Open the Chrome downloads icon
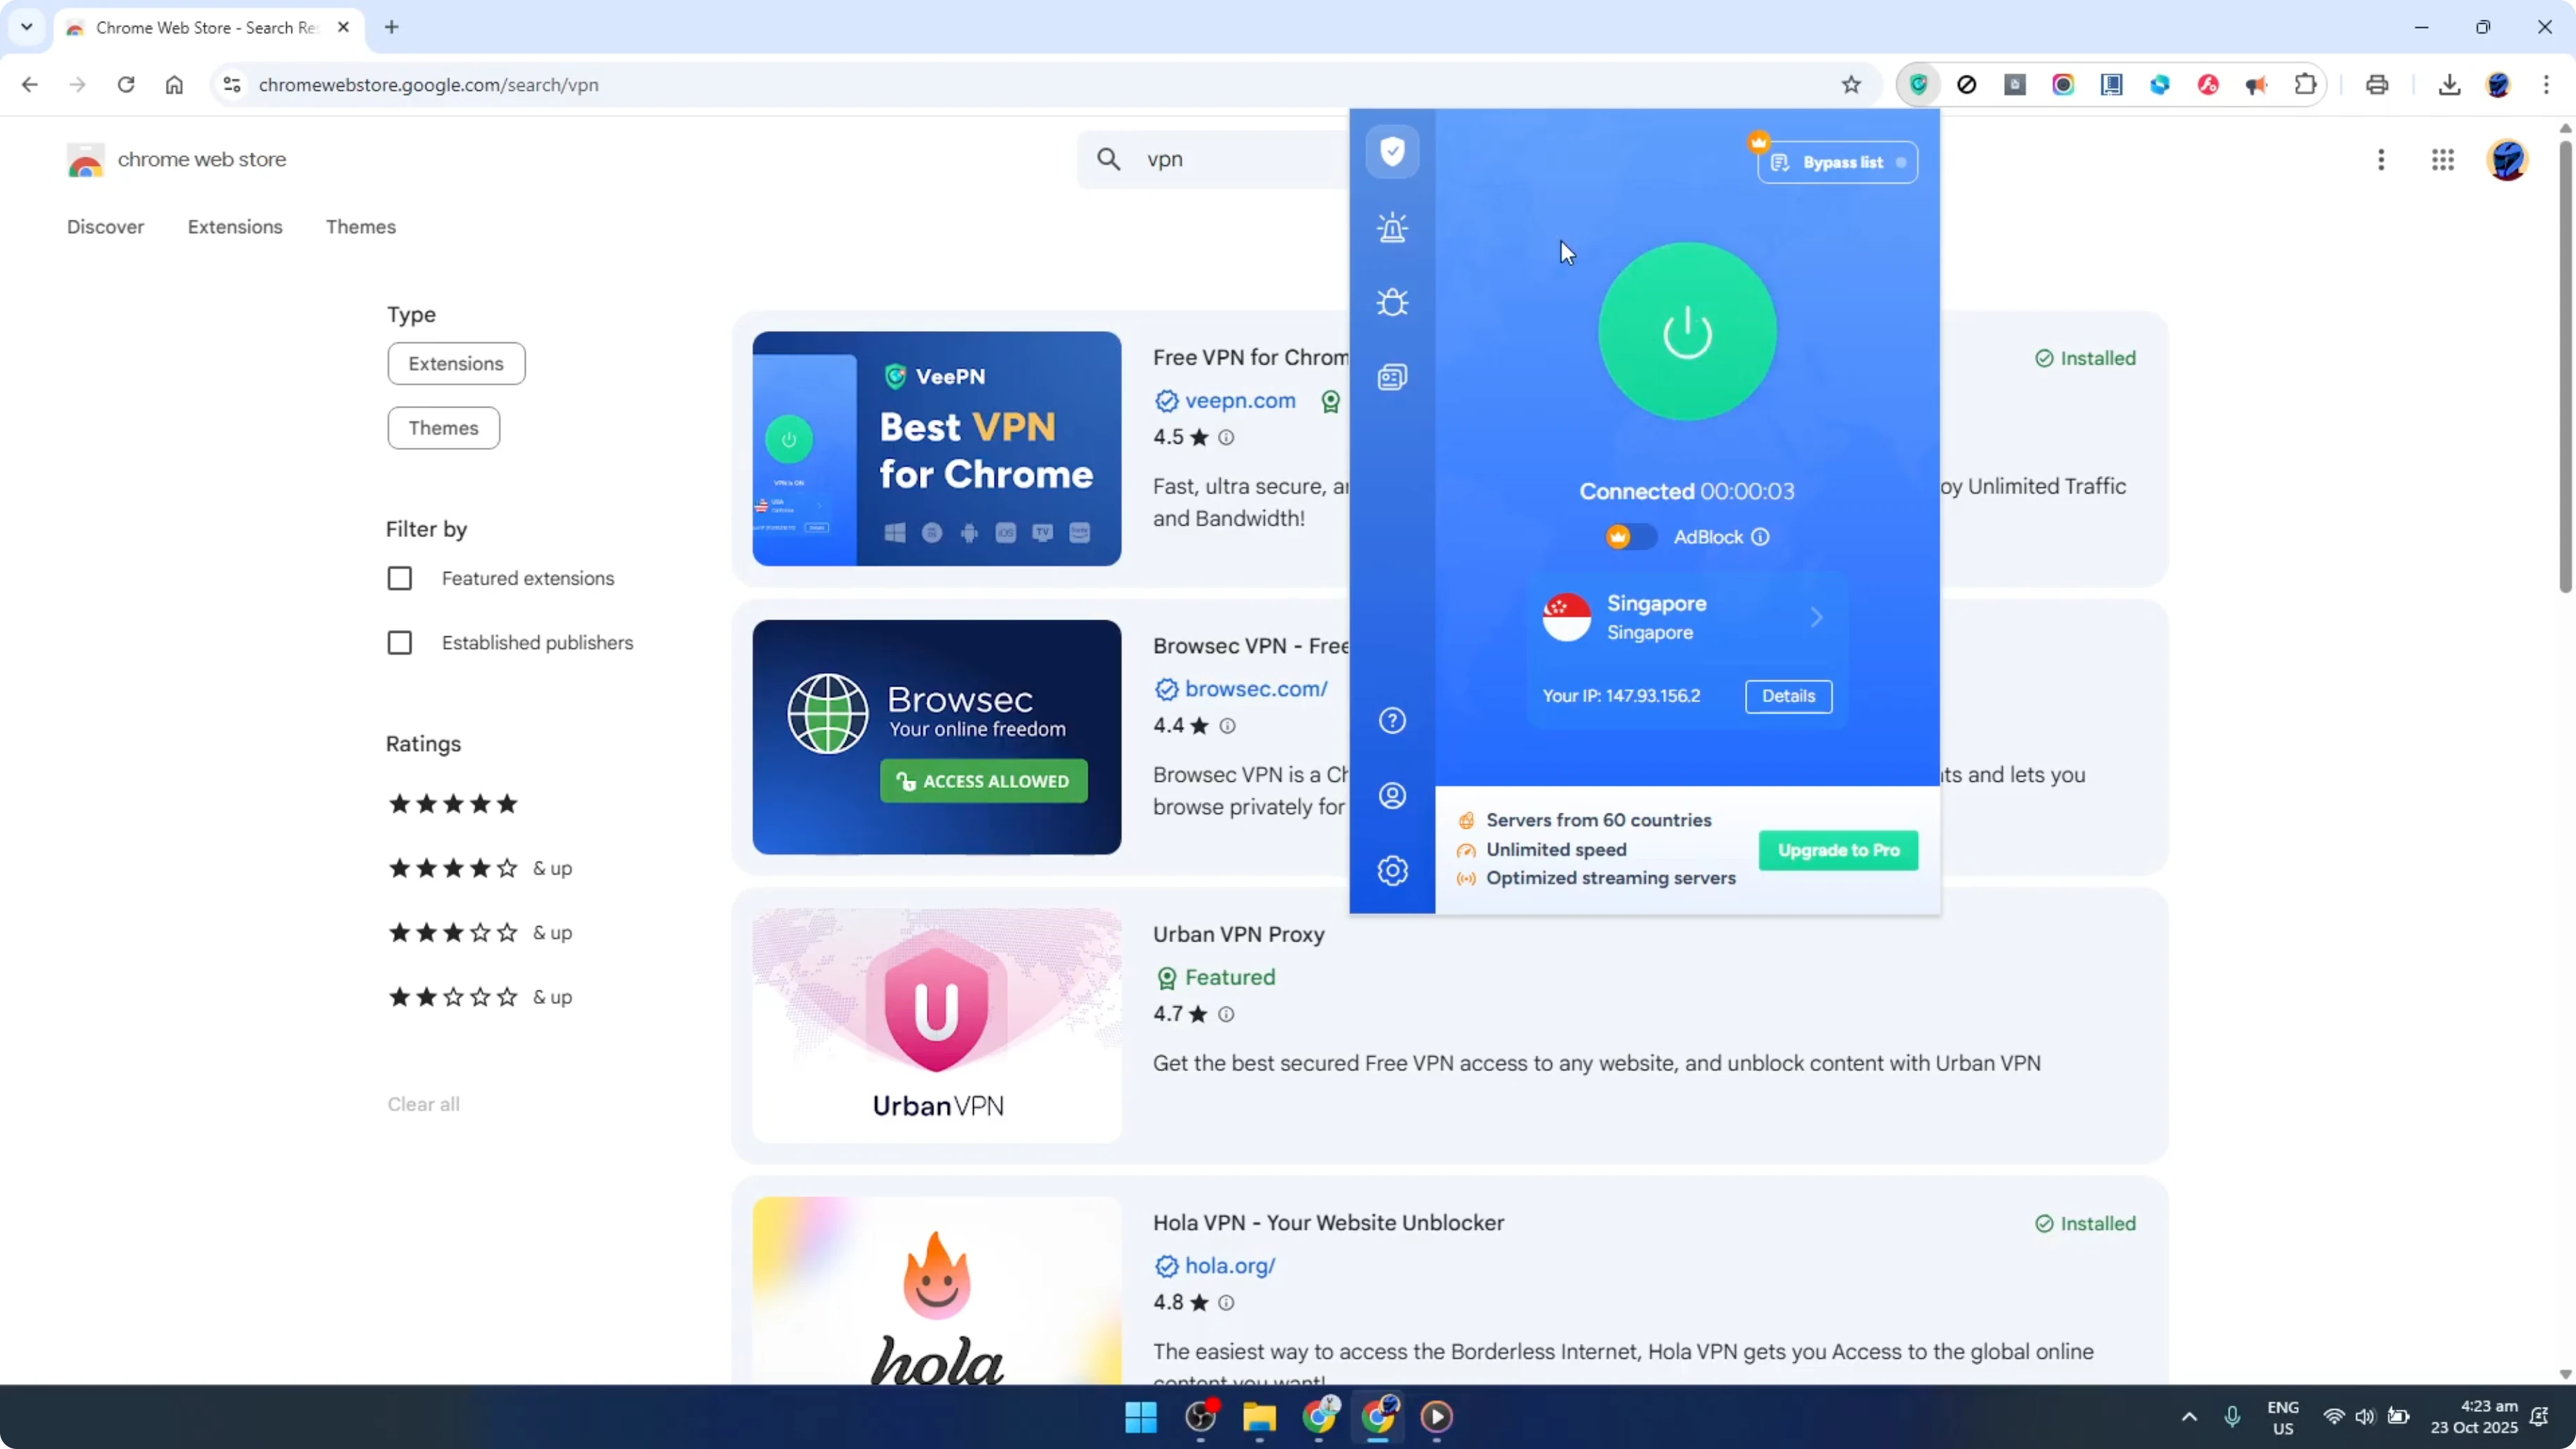This screenshot has height=1449, width=2576. (2449, 84)
